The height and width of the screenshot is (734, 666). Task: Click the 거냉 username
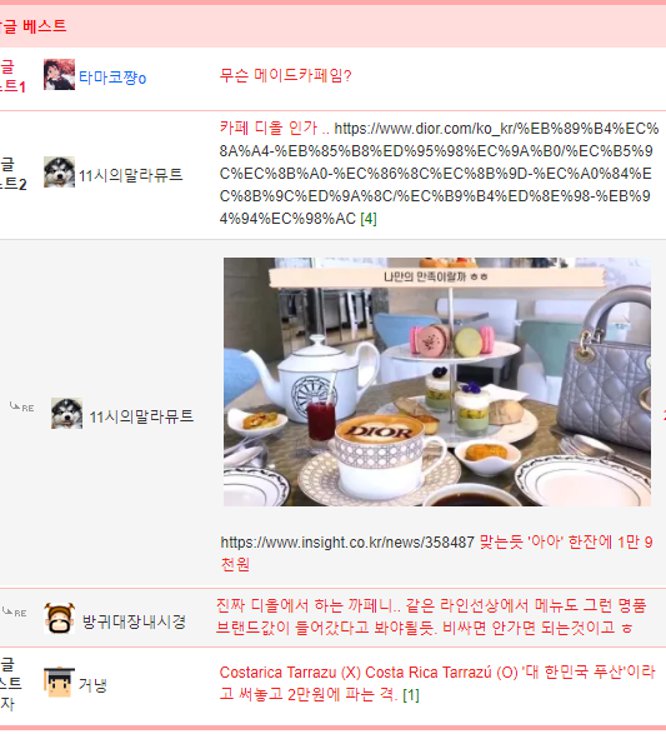coord(93,685)
